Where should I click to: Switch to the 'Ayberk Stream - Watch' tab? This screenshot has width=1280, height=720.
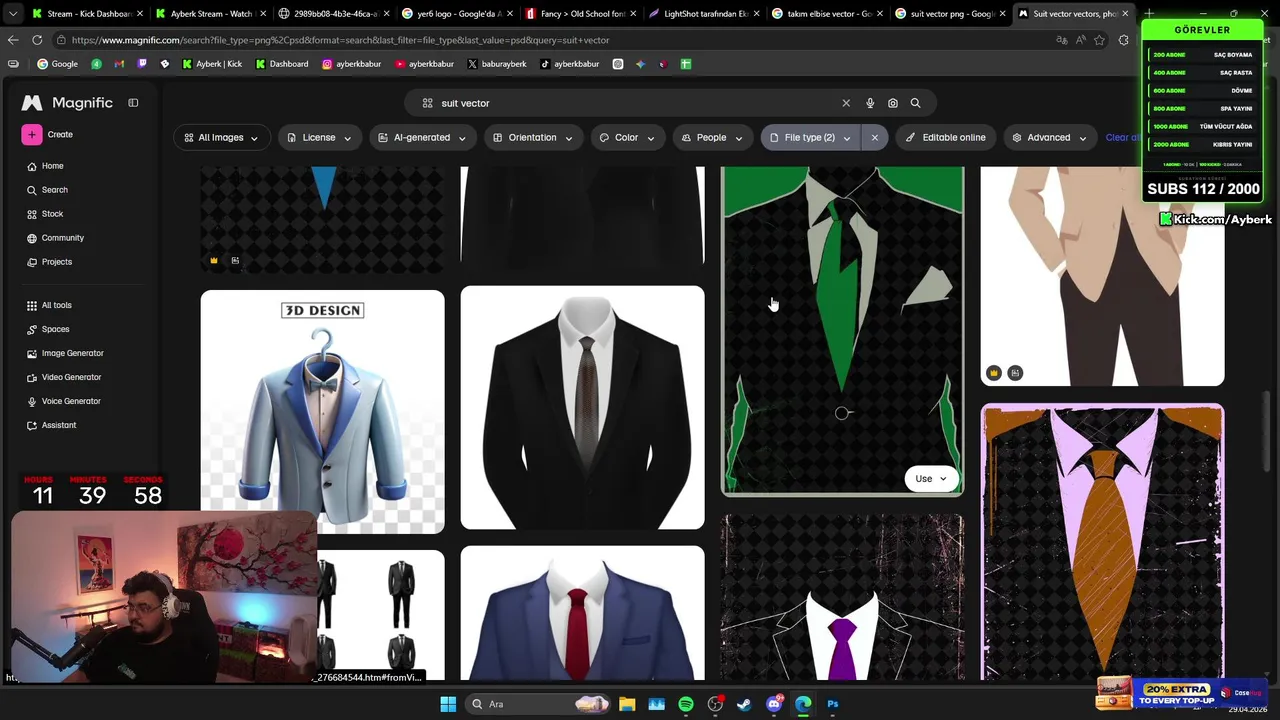tap(210, 14)
